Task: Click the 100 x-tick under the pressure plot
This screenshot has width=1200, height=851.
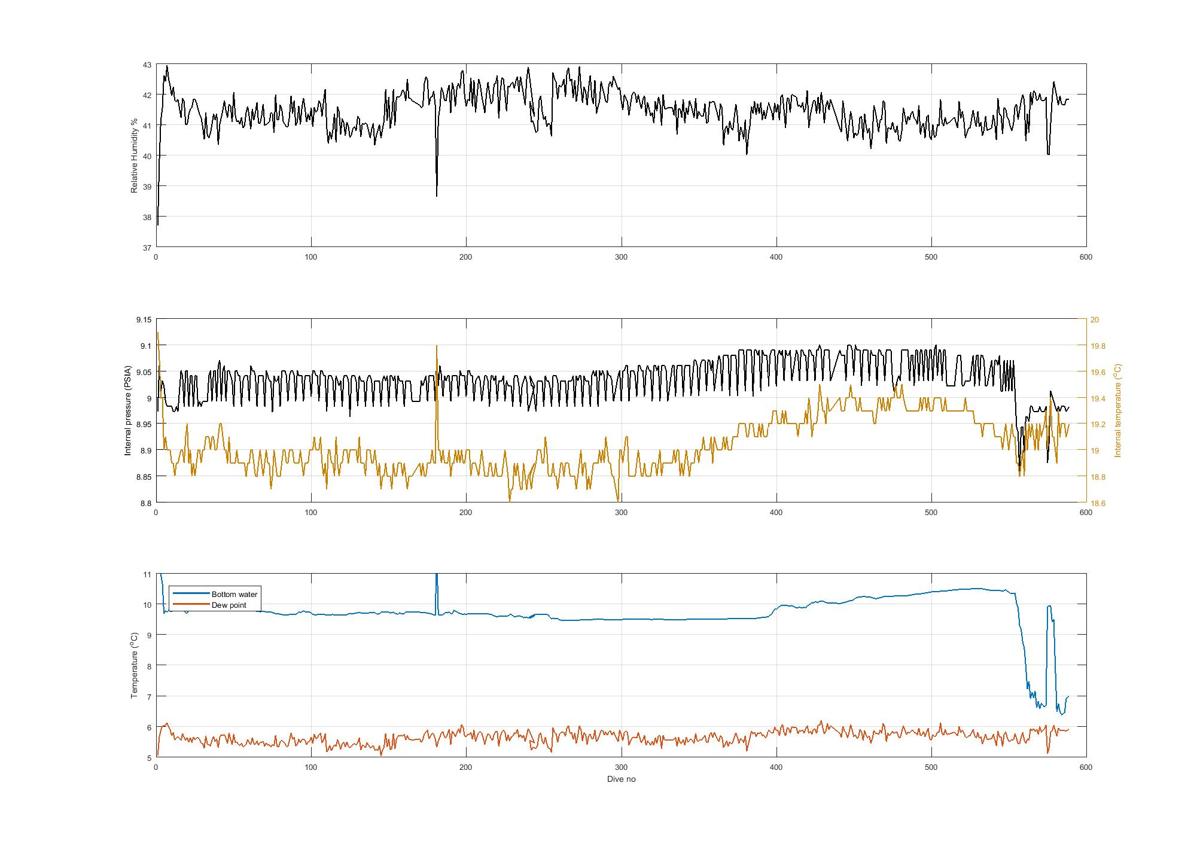Action: point(311,513)
